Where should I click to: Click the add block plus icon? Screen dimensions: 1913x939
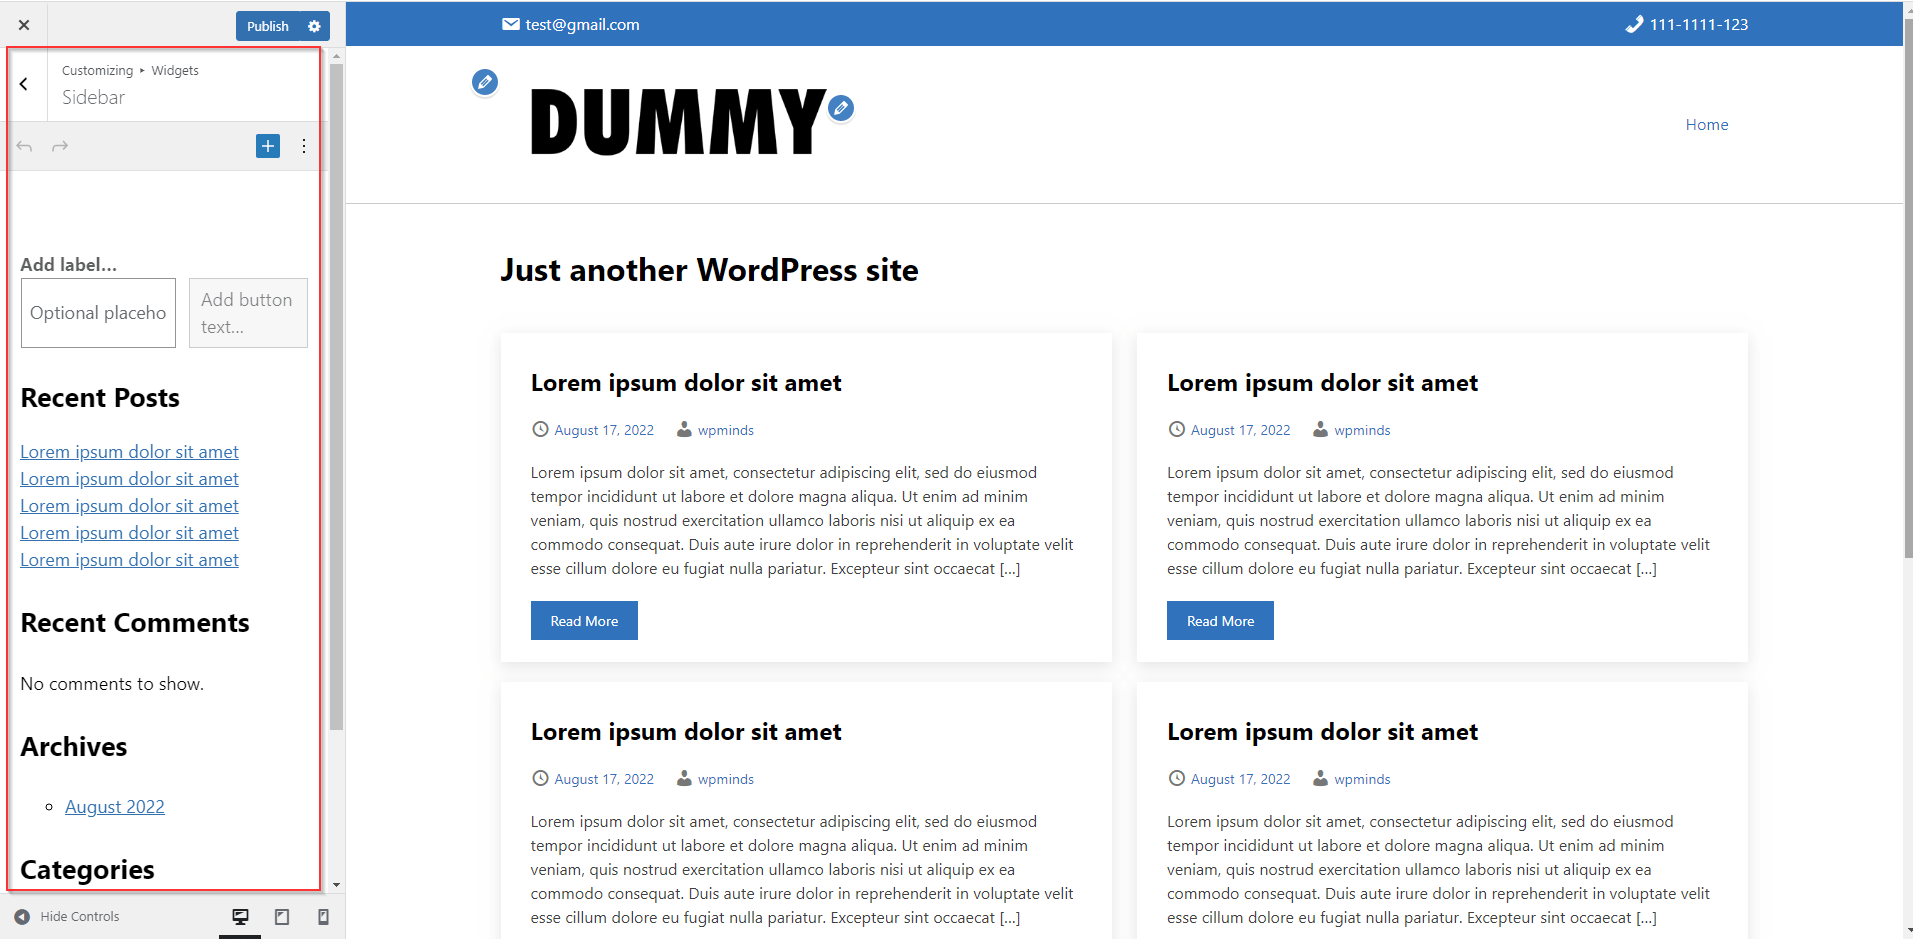pyautogui.click(x=267, y=146)
